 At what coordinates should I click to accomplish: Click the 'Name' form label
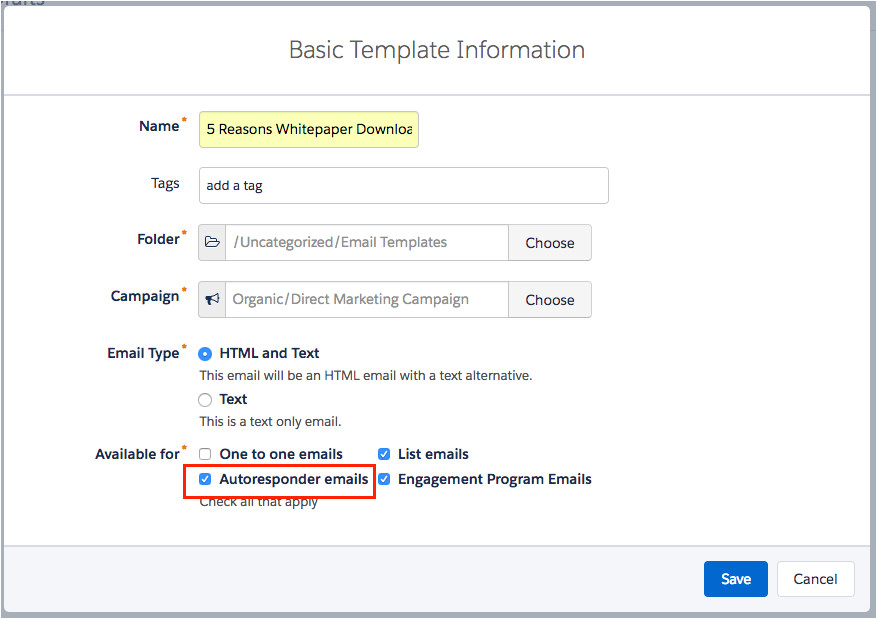click(158, 127)
